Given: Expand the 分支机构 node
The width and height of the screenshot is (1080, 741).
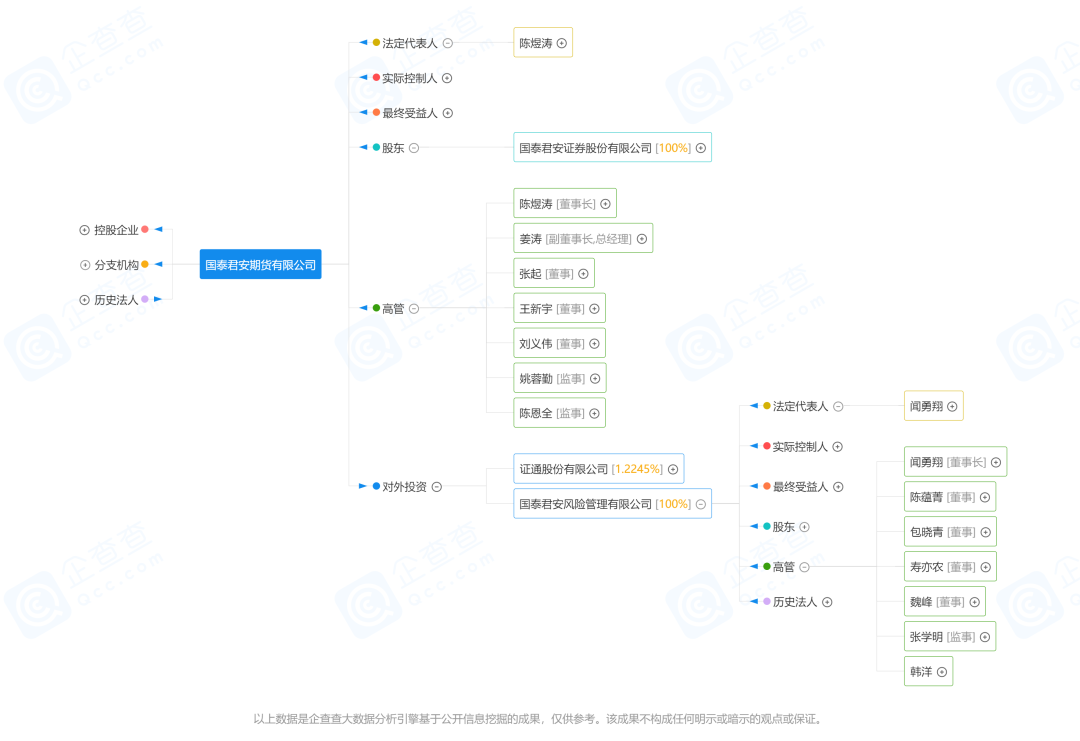Looking at the screenshot, I should pyautogui.click(x=85, y=265).
